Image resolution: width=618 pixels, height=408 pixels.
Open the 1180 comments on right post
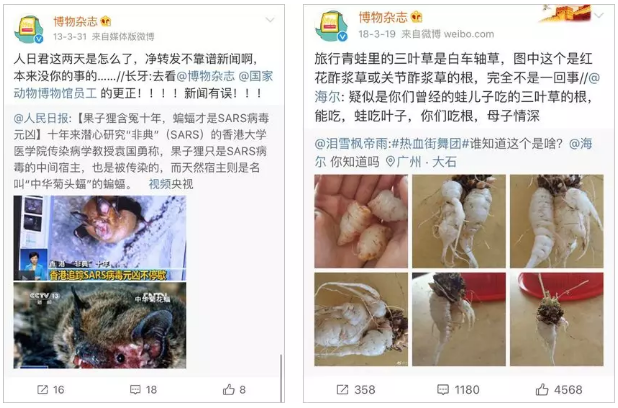pyautogui.click(x=458, y=390)
